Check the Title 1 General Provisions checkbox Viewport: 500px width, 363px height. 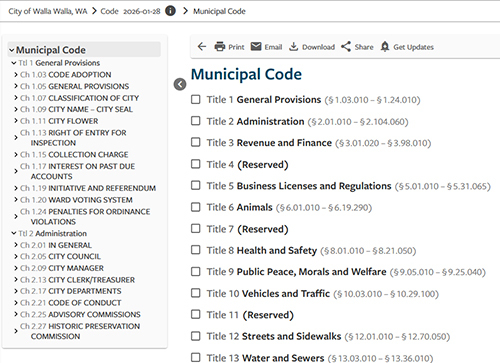point(196,99)
